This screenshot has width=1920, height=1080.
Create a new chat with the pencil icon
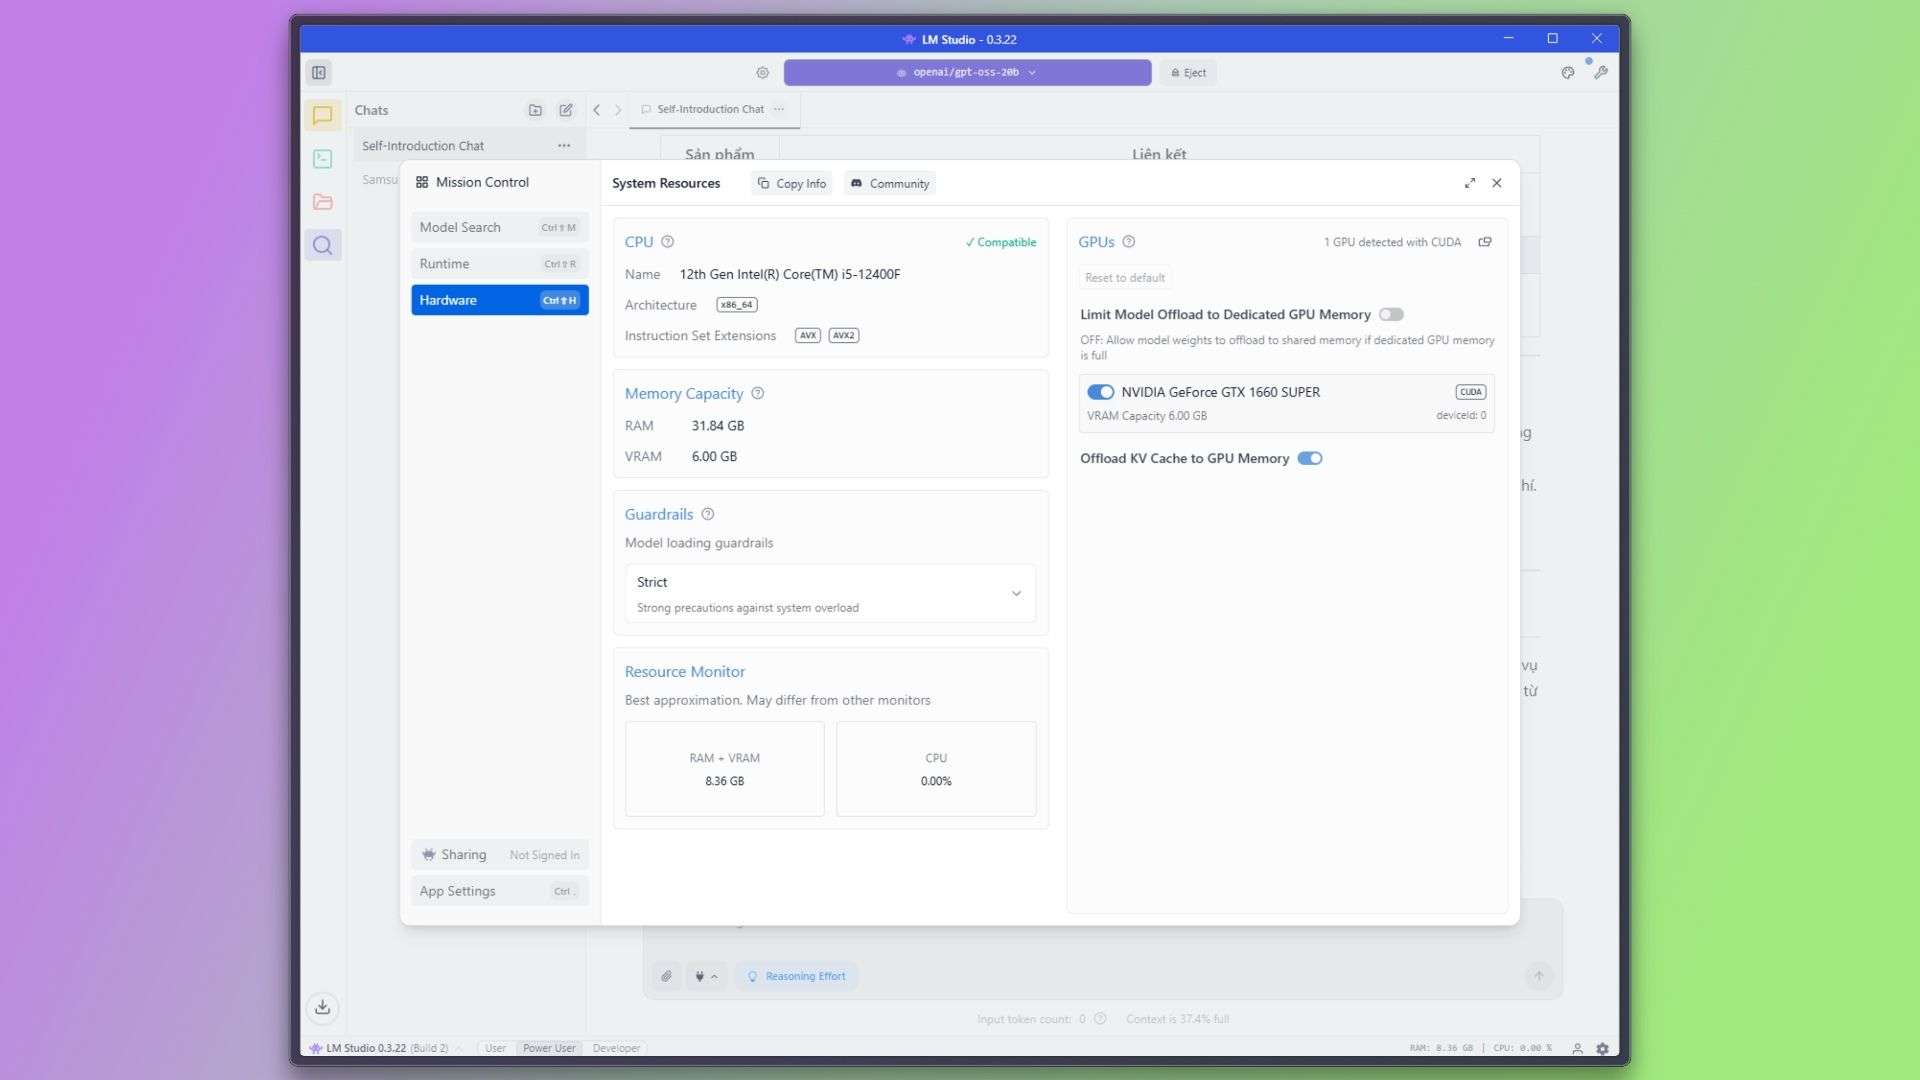click(566, 110)
